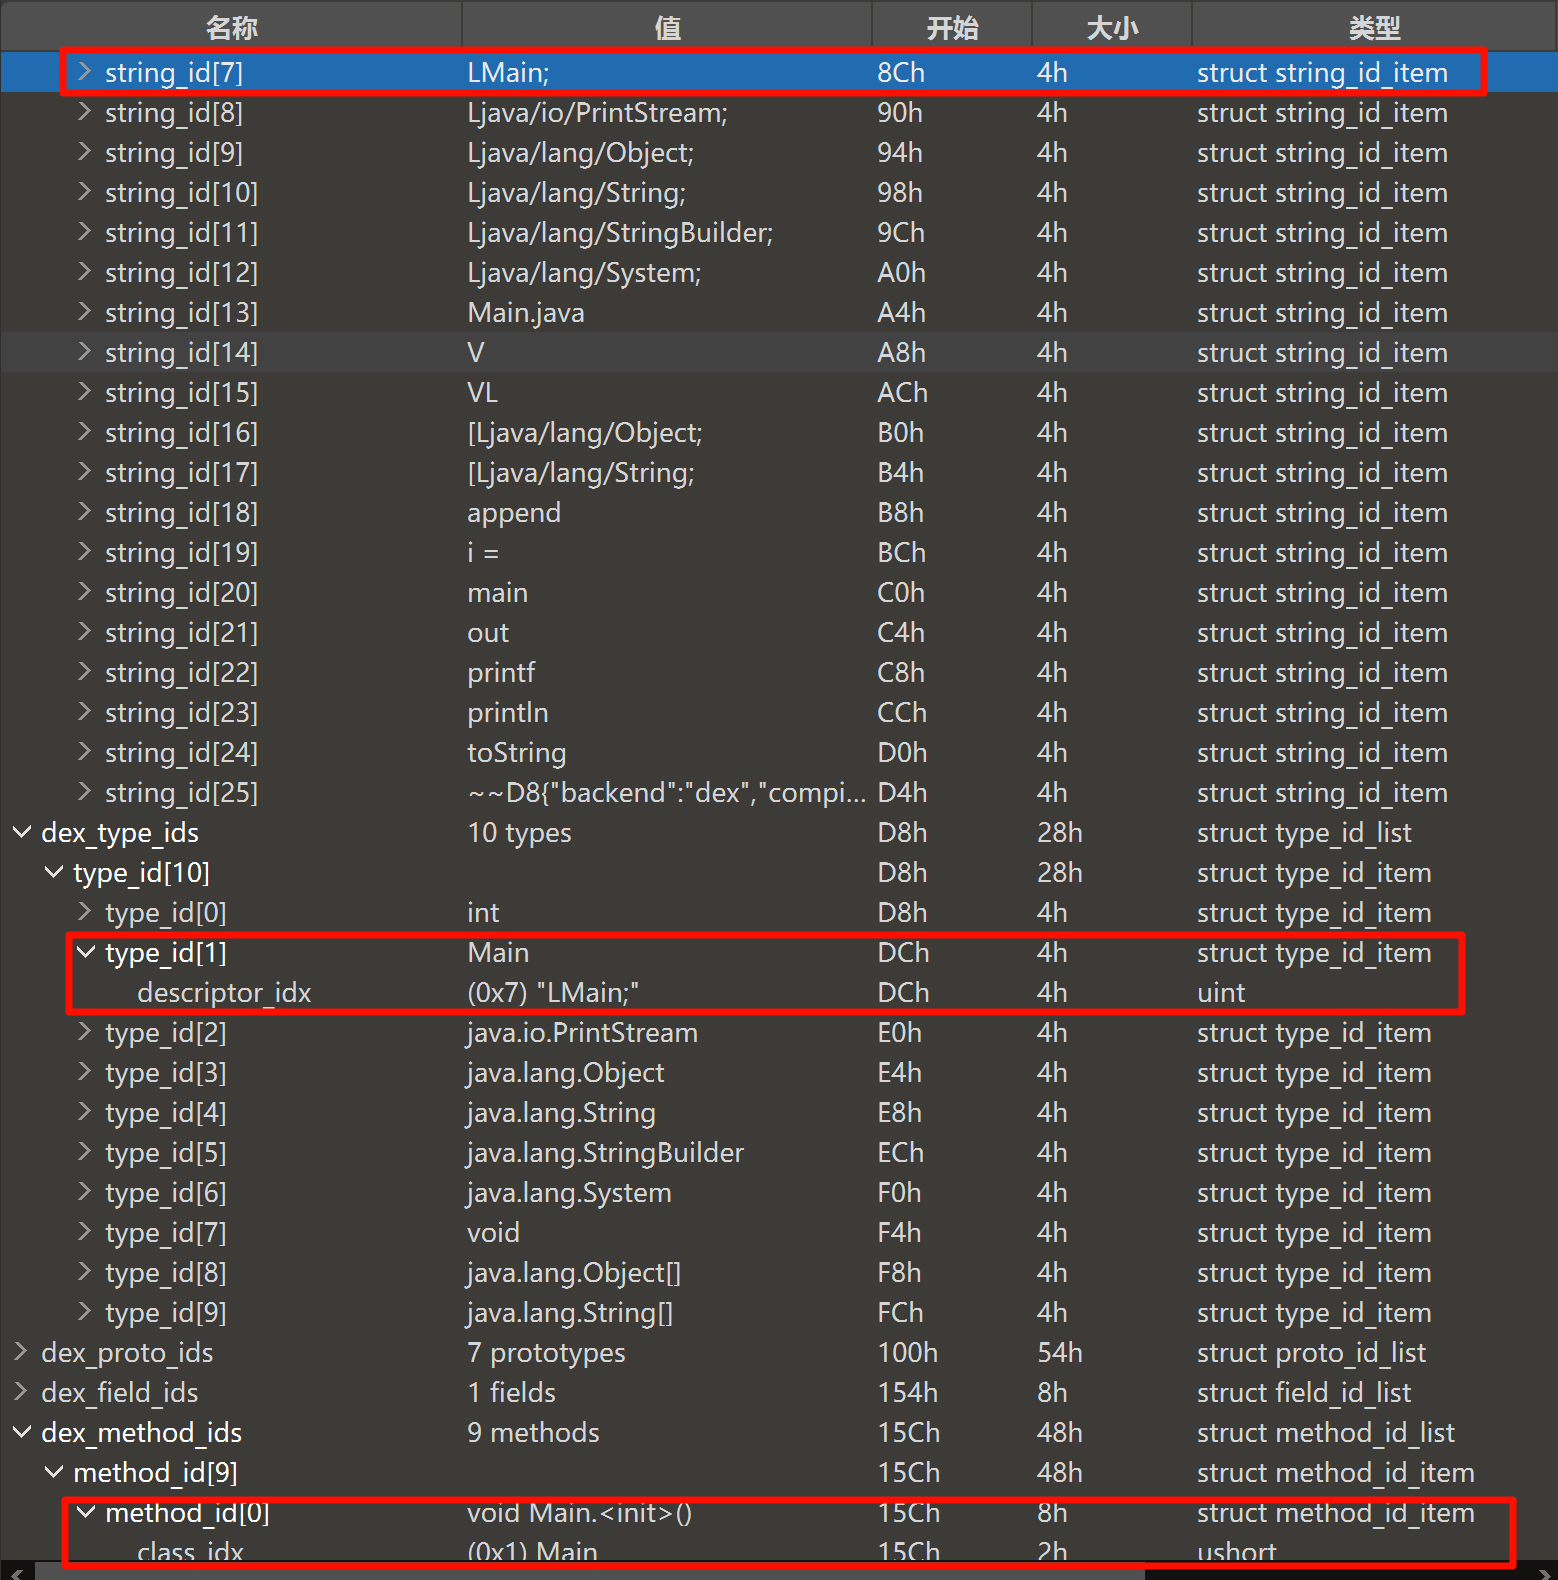Click the 名称 column header
This screenshot has height=1580, width=1558.
231,27
